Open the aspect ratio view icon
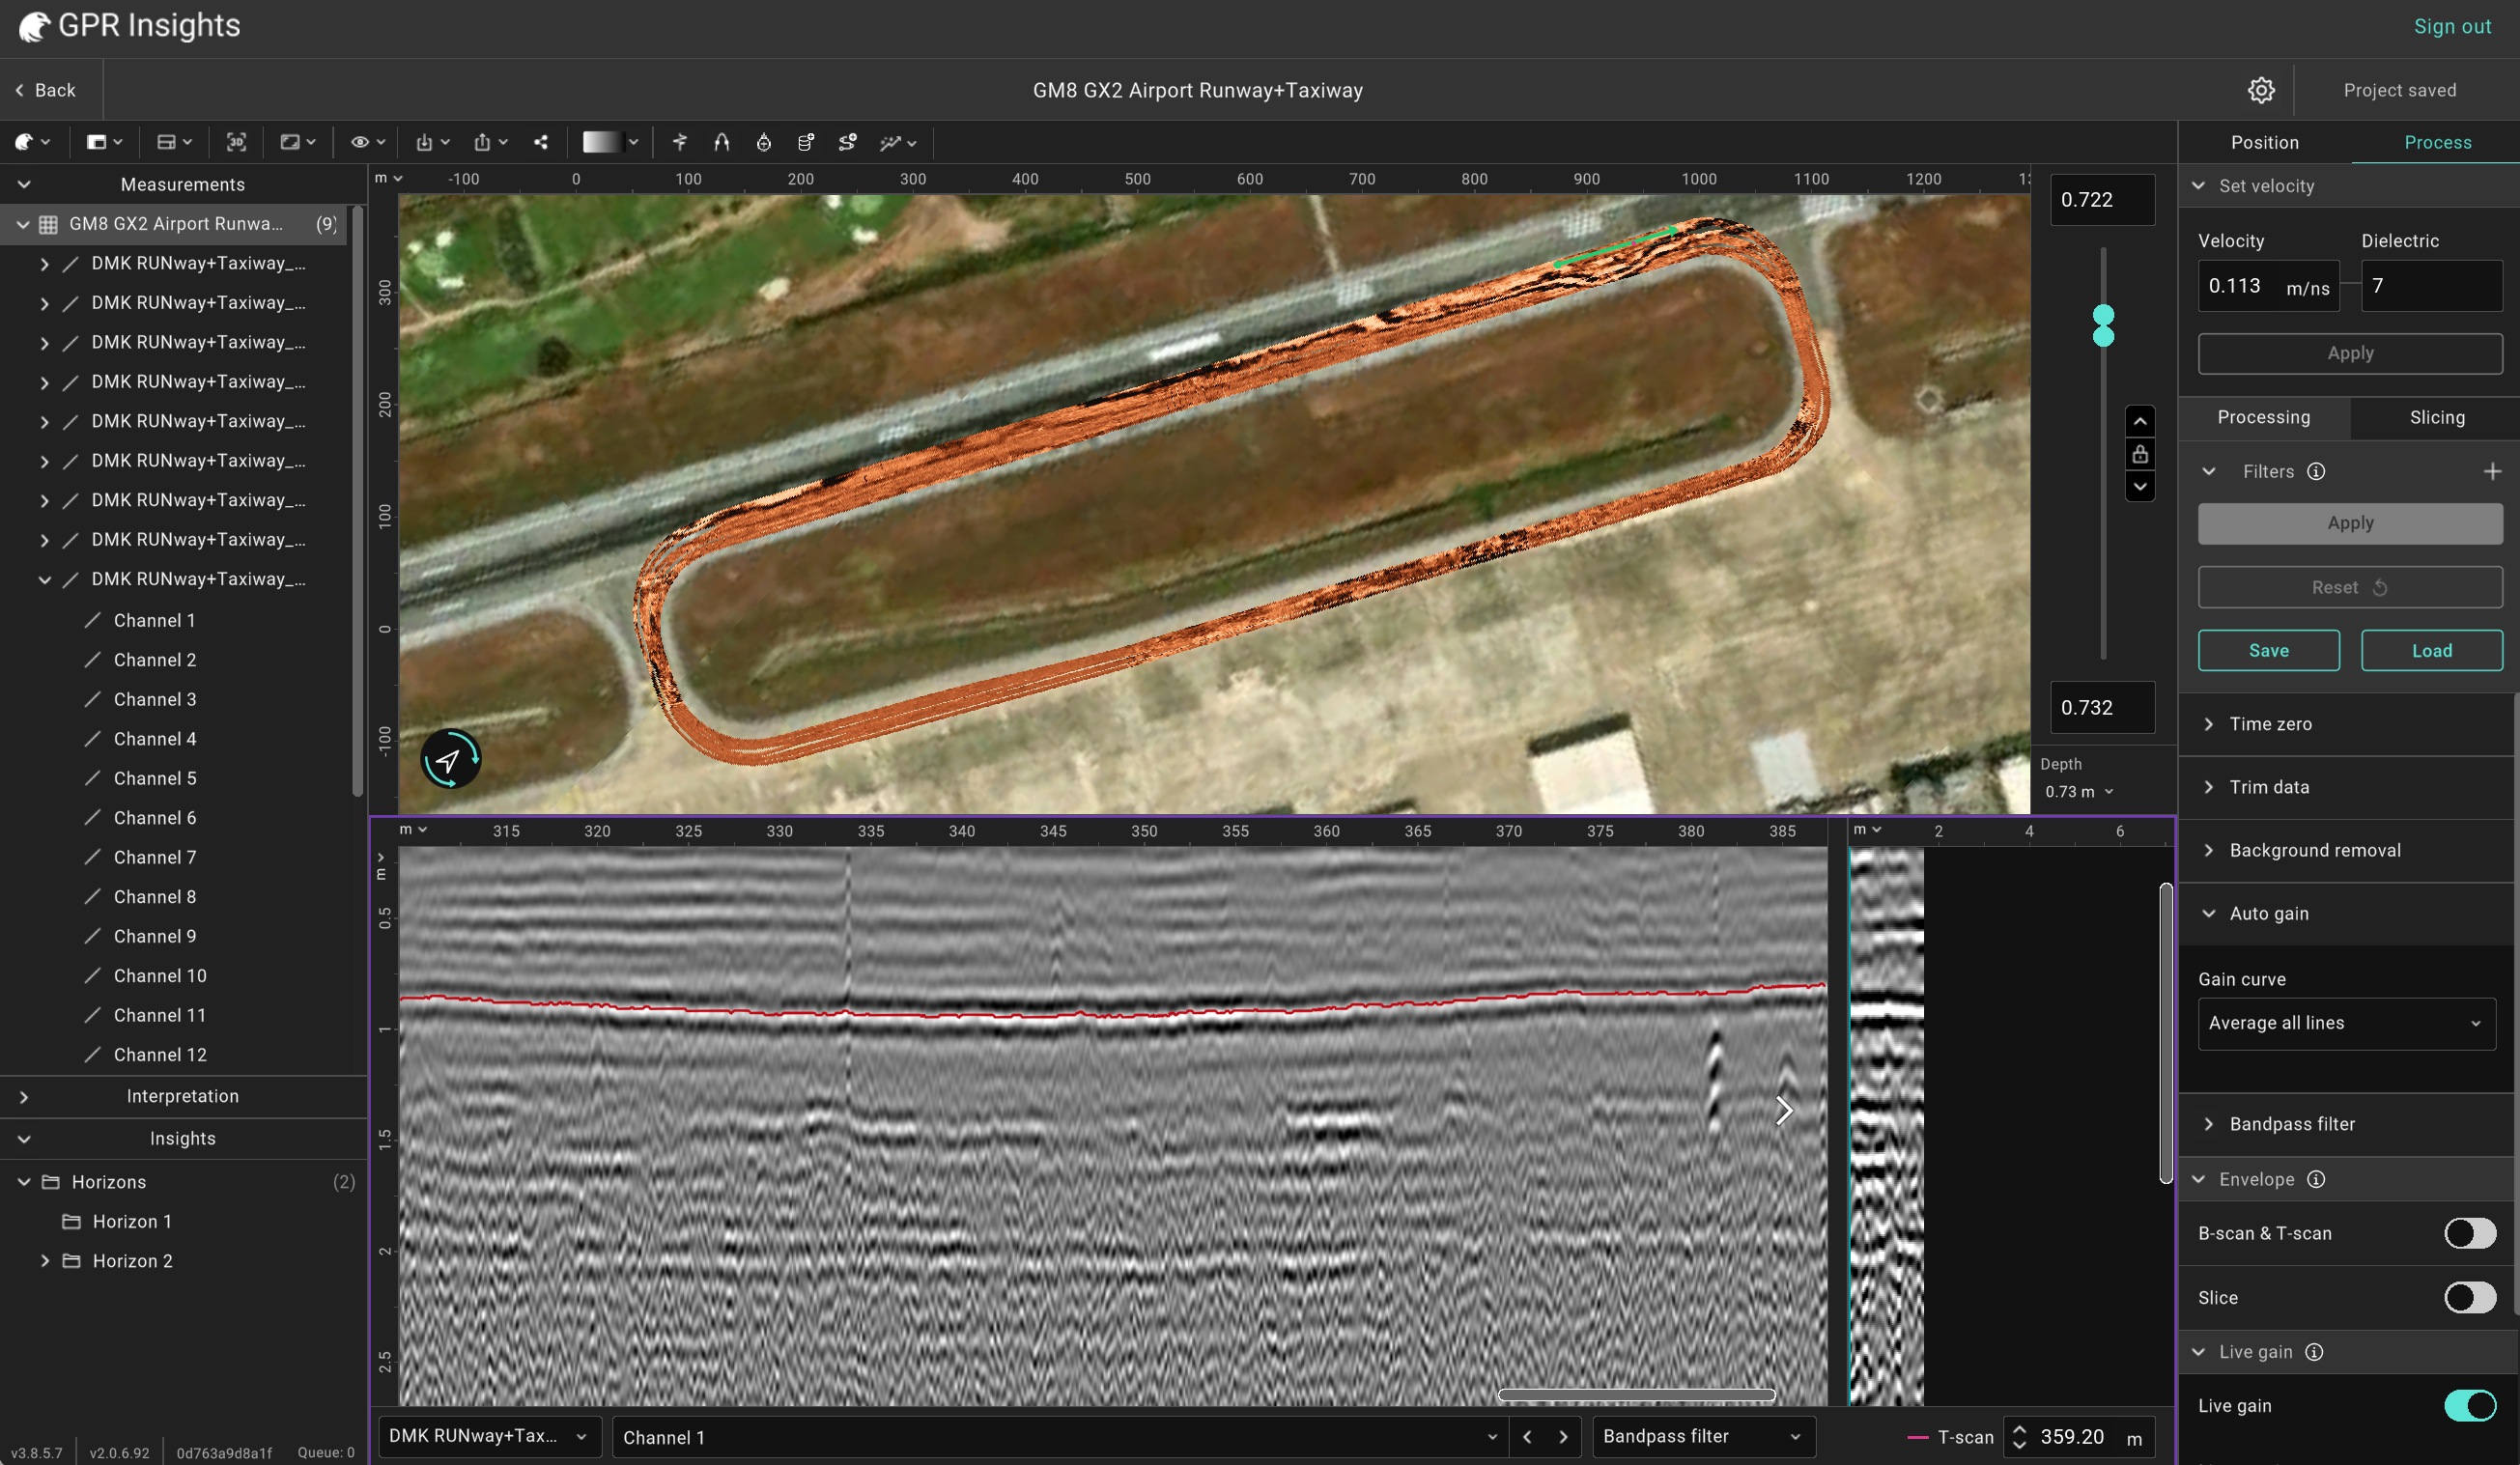 click(x=297, y=142)
